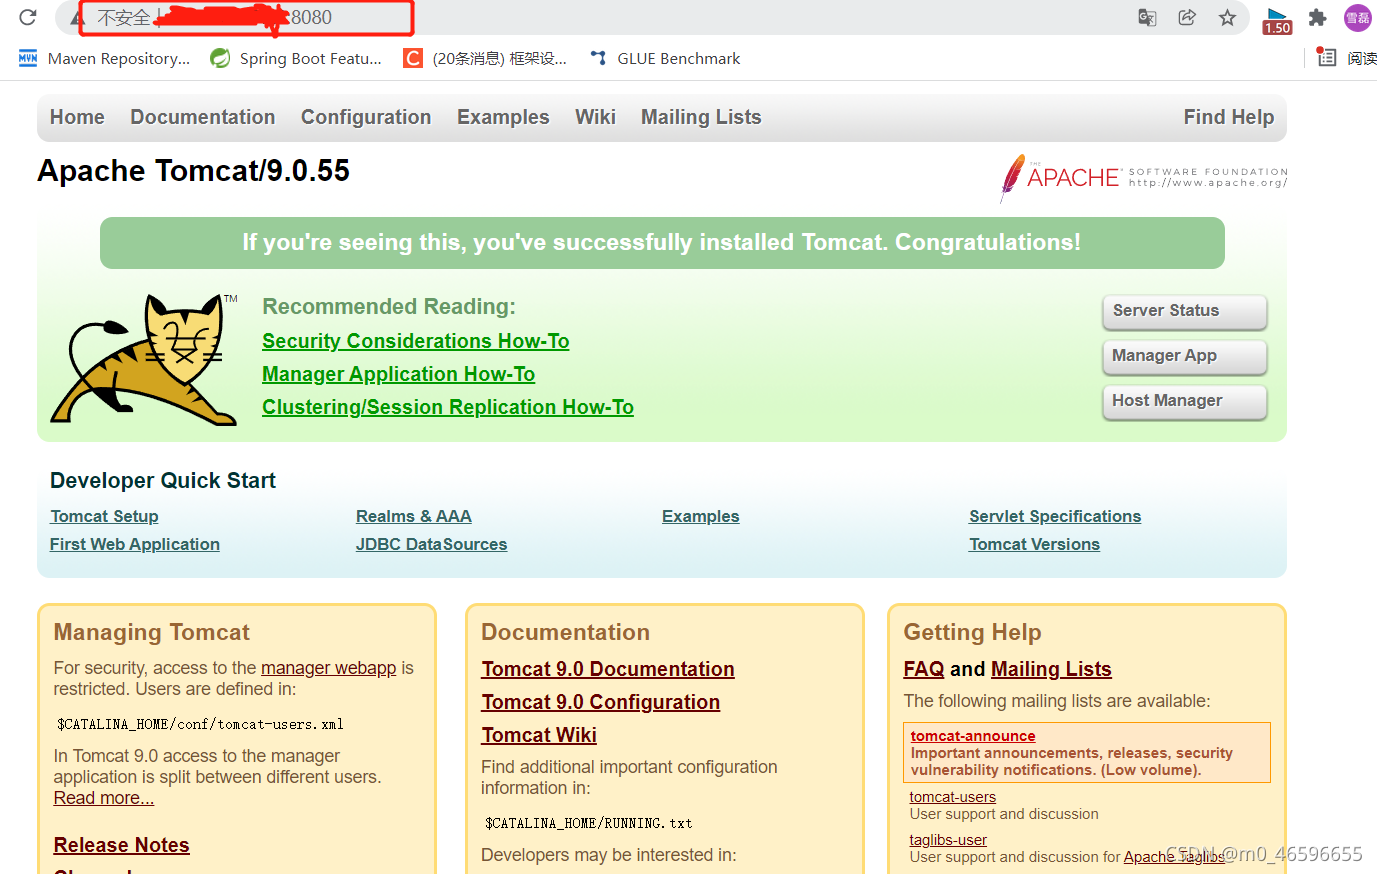The image size is (1377, 874).
Task: Open Configuration in the nav bar
Action: tap(366, 117)
